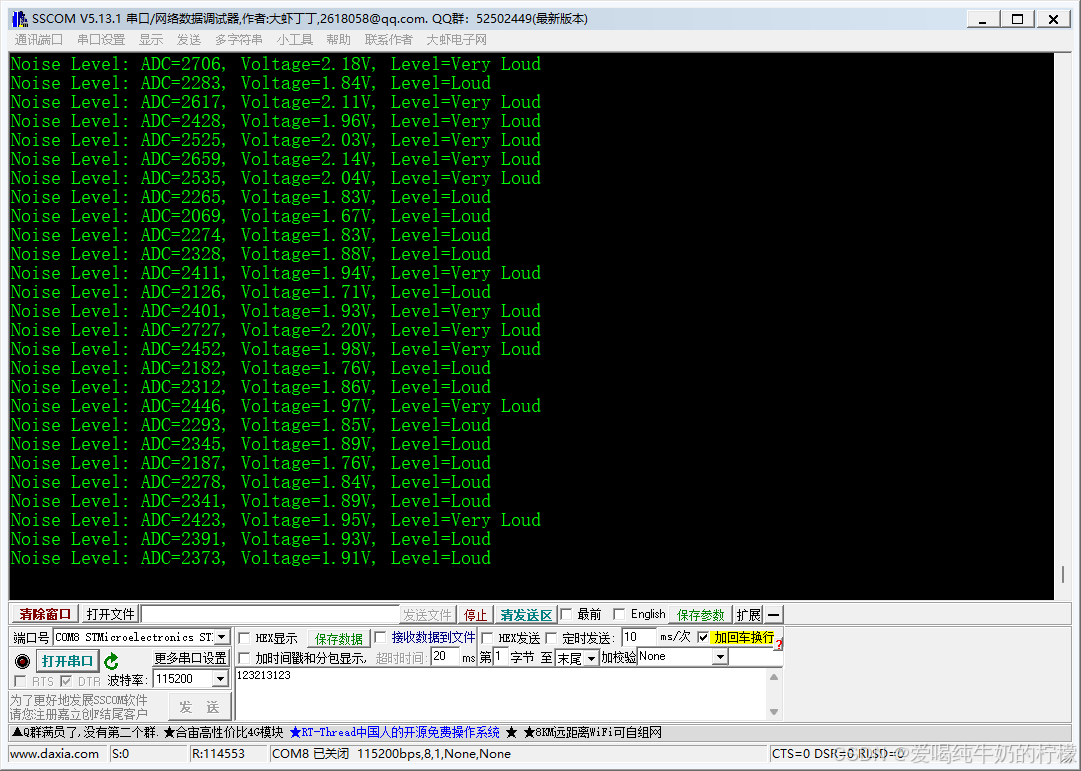This screenshot has width=1081, height=771.
Task: Toggle the HEX显示 checkbox
Action: (244, 639)
